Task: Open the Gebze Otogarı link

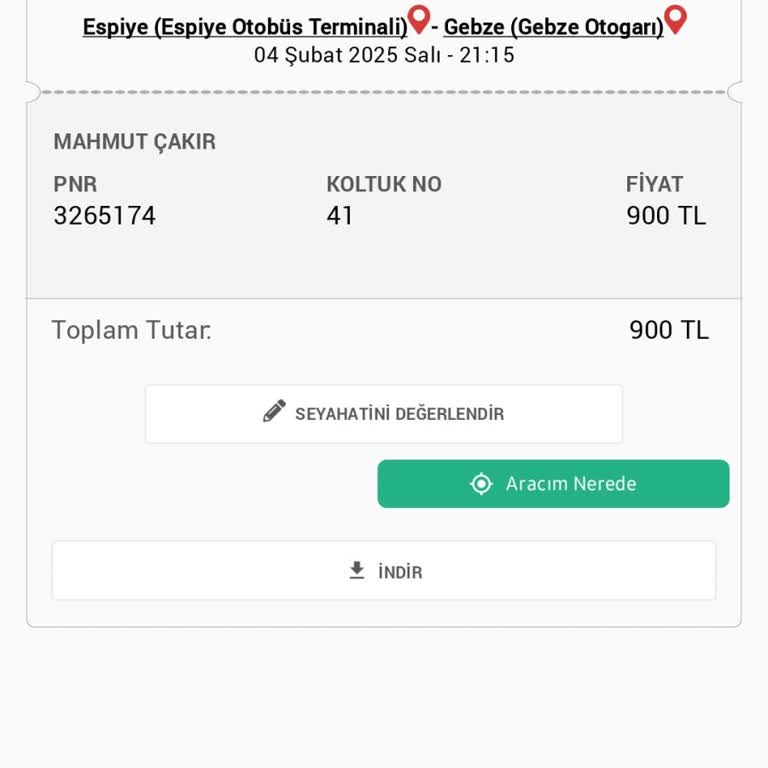Action: [553, 27]
